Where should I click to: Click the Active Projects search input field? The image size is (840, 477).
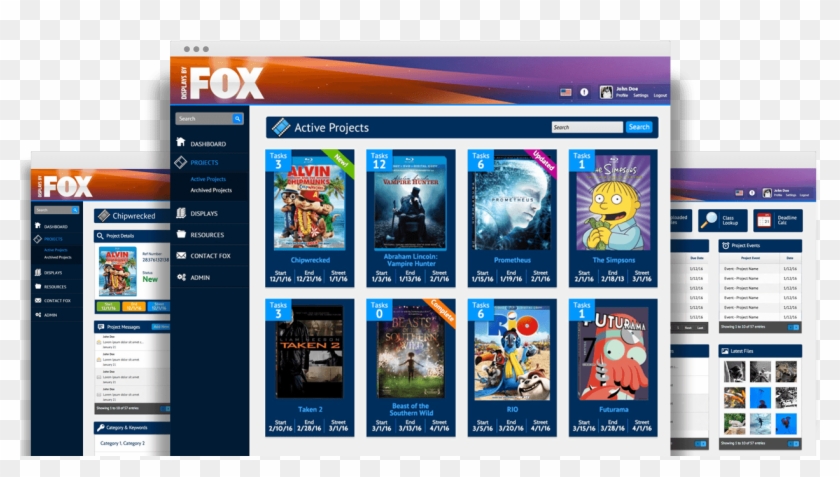(x=587, y=127)
